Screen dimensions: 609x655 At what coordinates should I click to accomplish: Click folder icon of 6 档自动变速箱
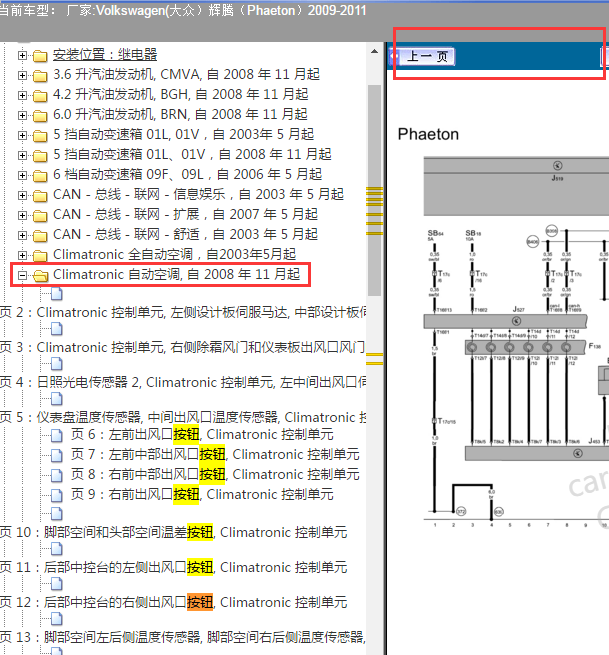click(x=40, y=175)
